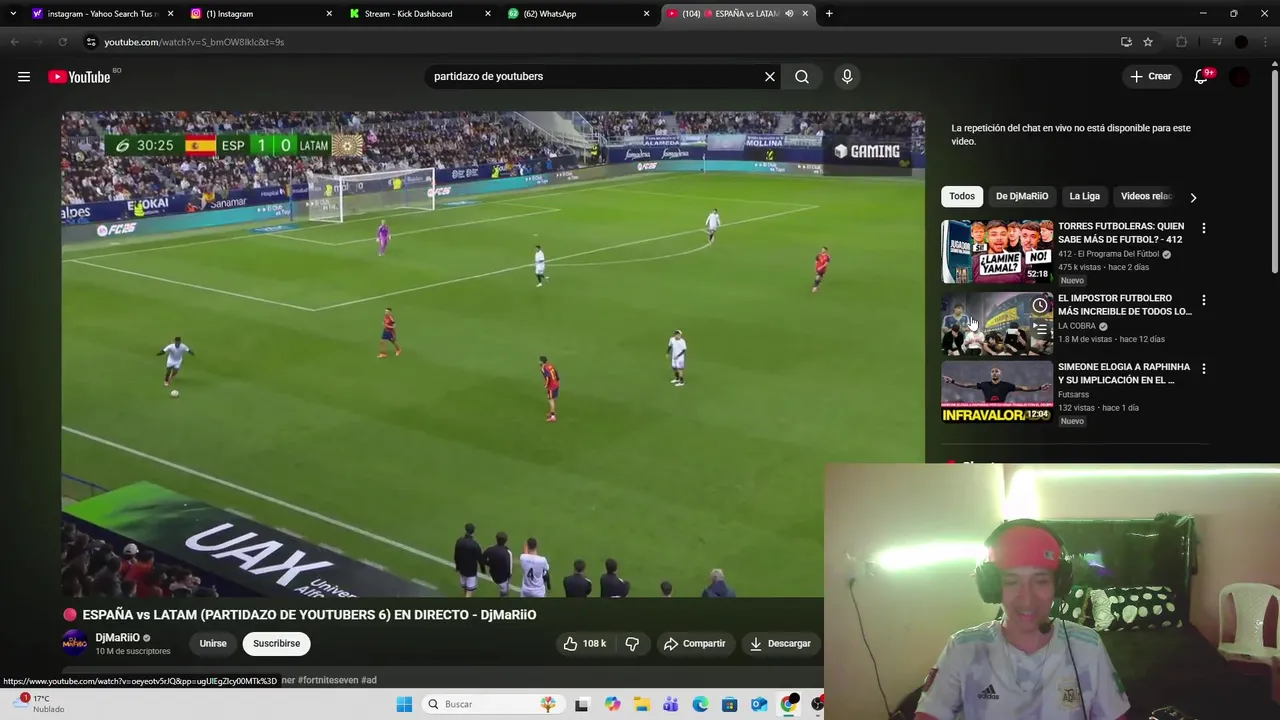Open the La COBRA channel name

(1077, 326)
